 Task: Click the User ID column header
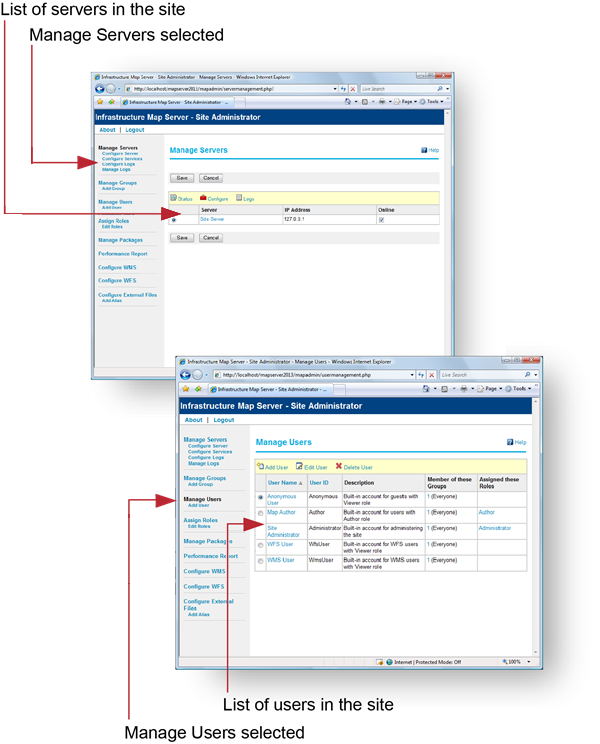click(319, 483)
